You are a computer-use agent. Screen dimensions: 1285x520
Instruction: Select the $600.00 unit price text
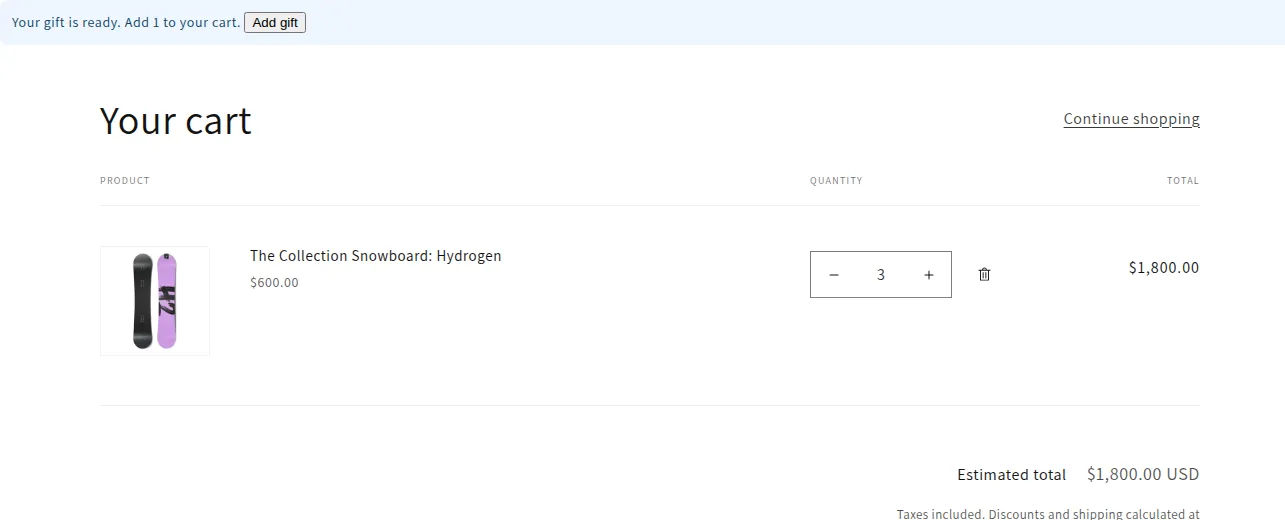pyautogui.click(x=274, y=283)
